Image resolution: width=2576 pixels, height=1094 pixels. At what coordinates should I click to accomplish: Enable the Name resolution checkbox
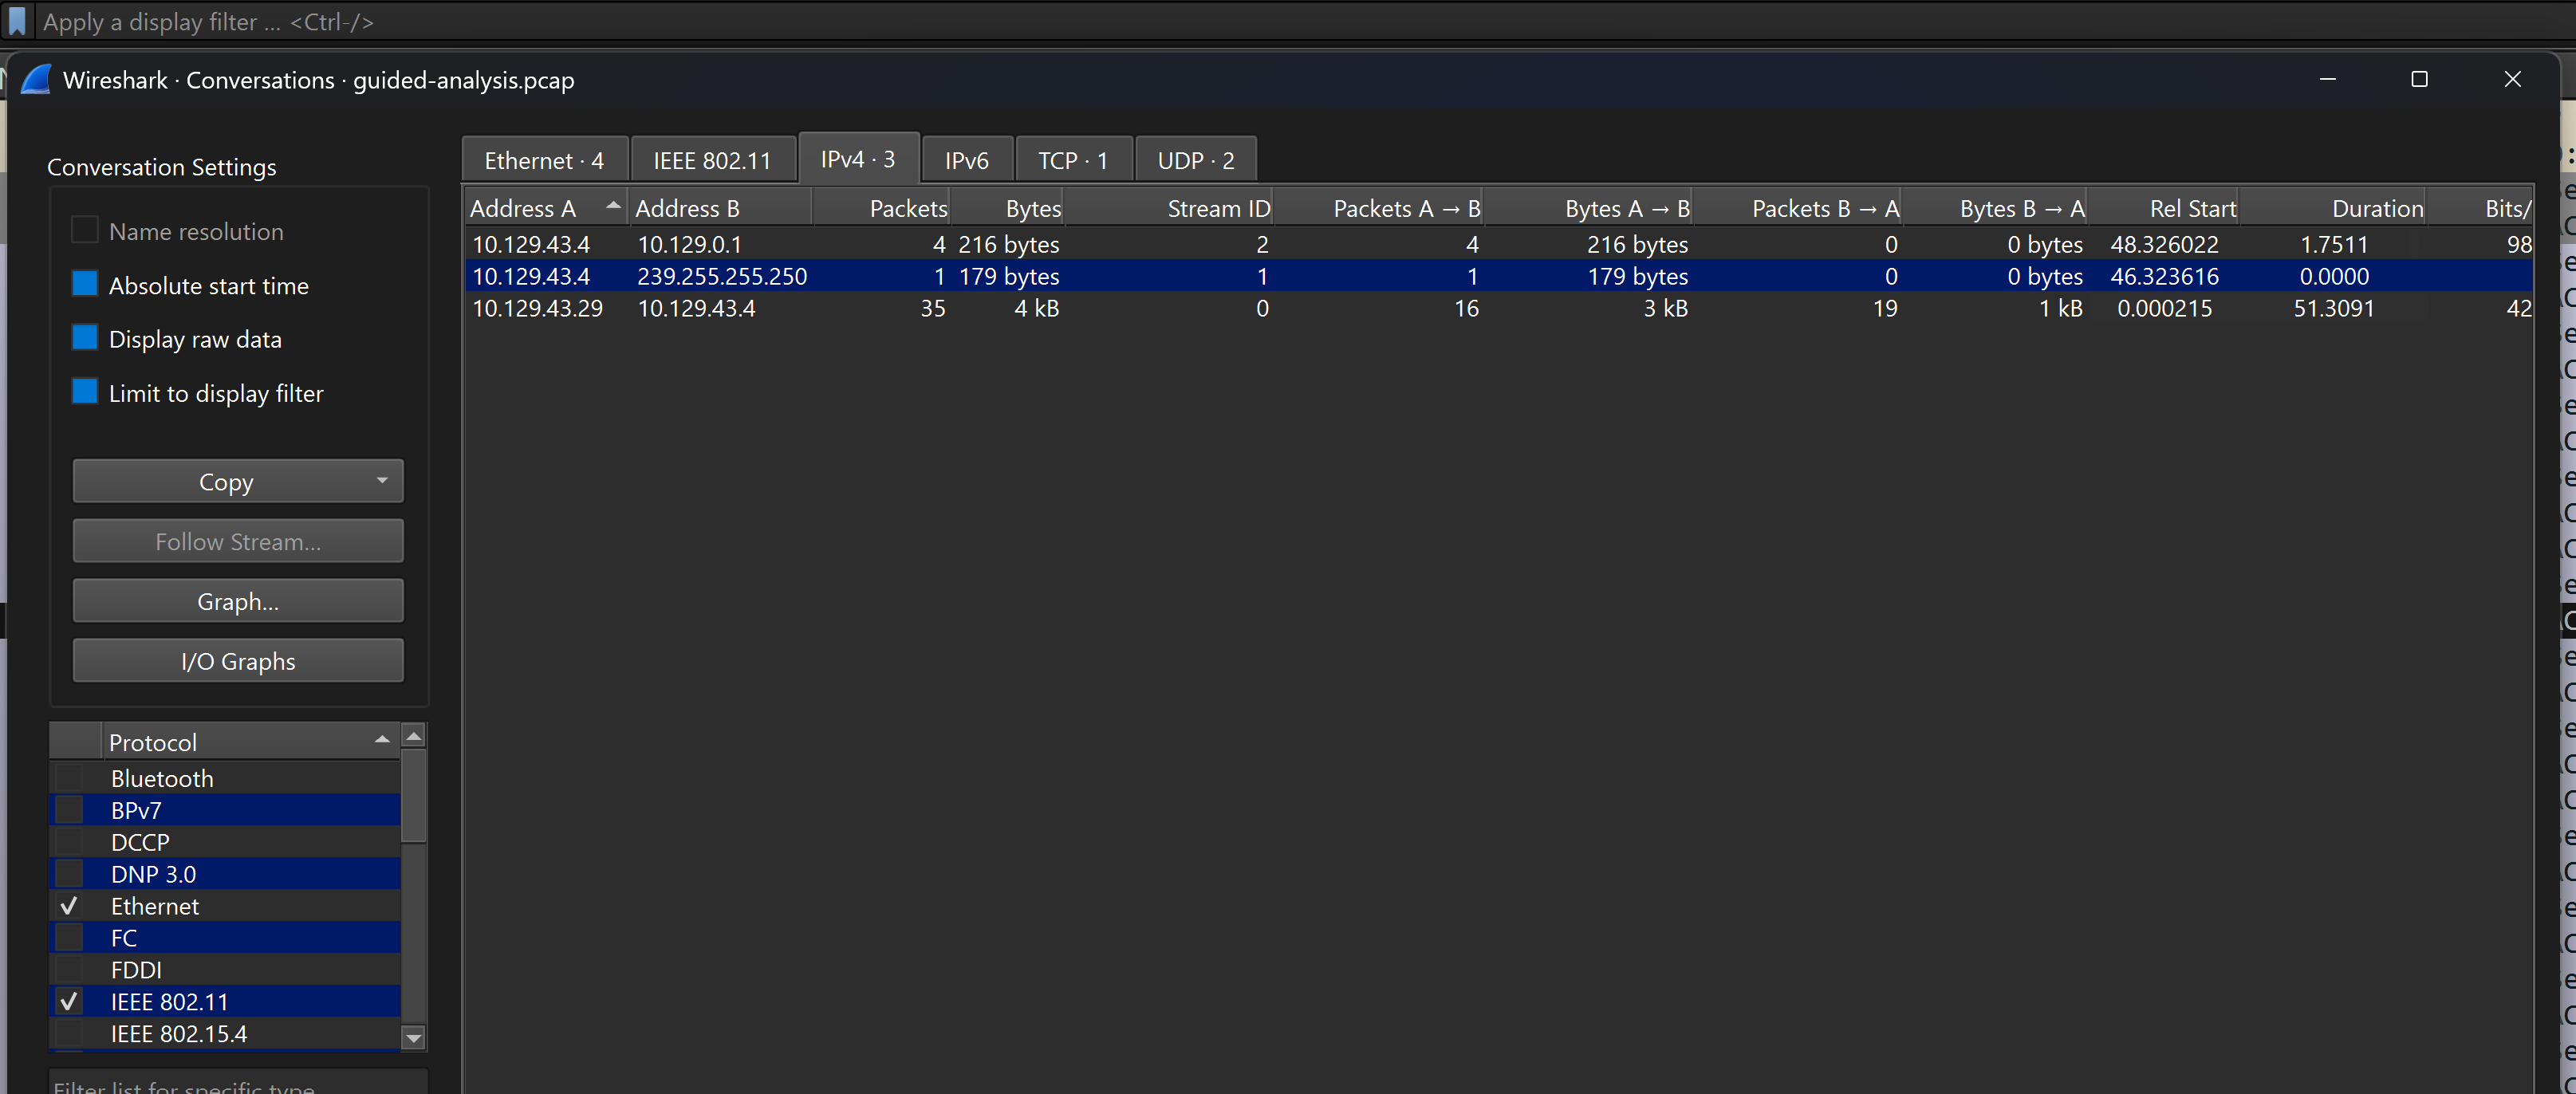coord(85,230)
